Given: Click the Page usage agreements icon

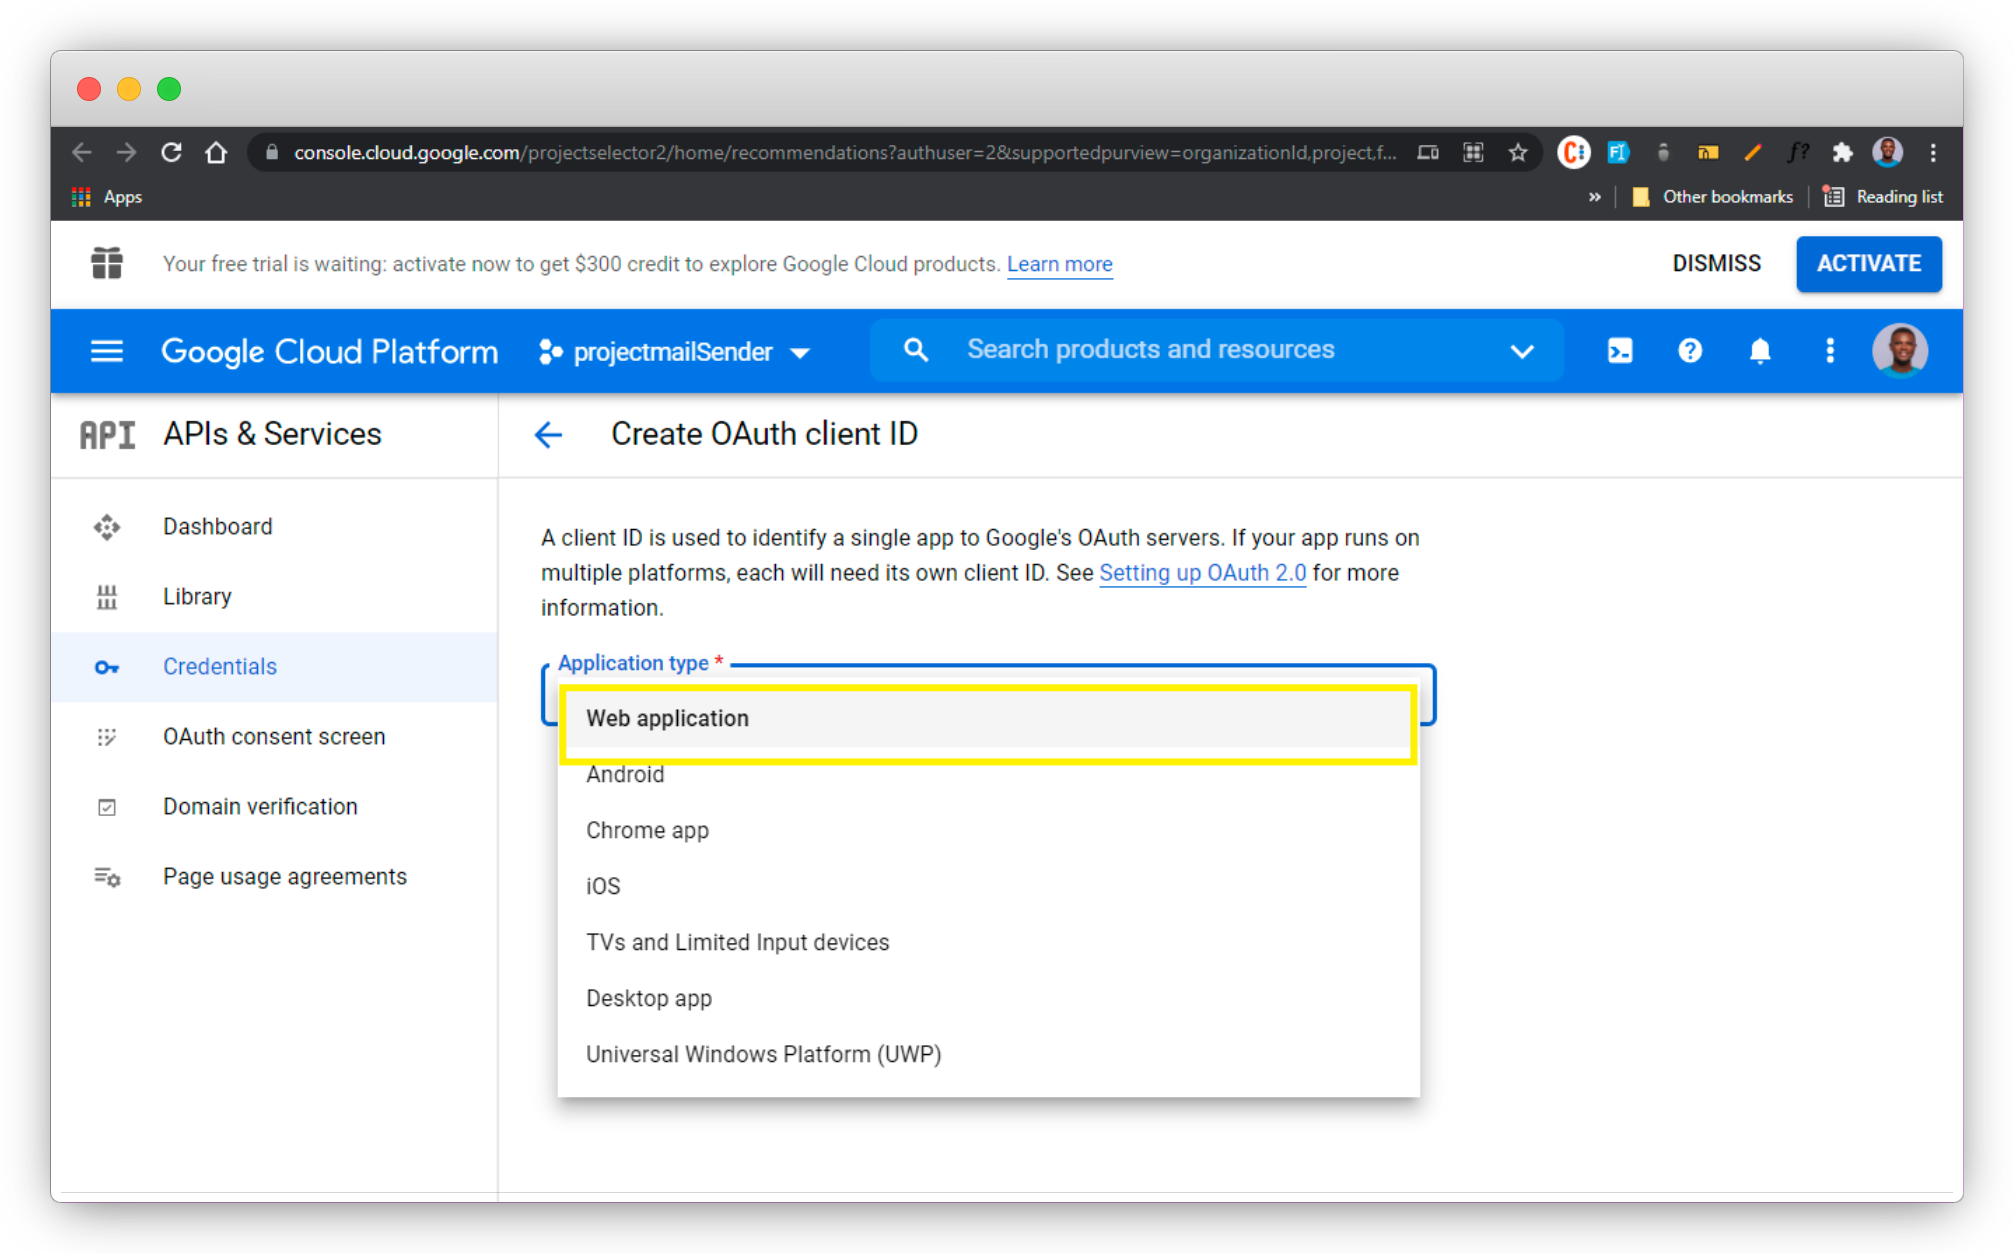Looking at the screenshot, I should 107,877.
